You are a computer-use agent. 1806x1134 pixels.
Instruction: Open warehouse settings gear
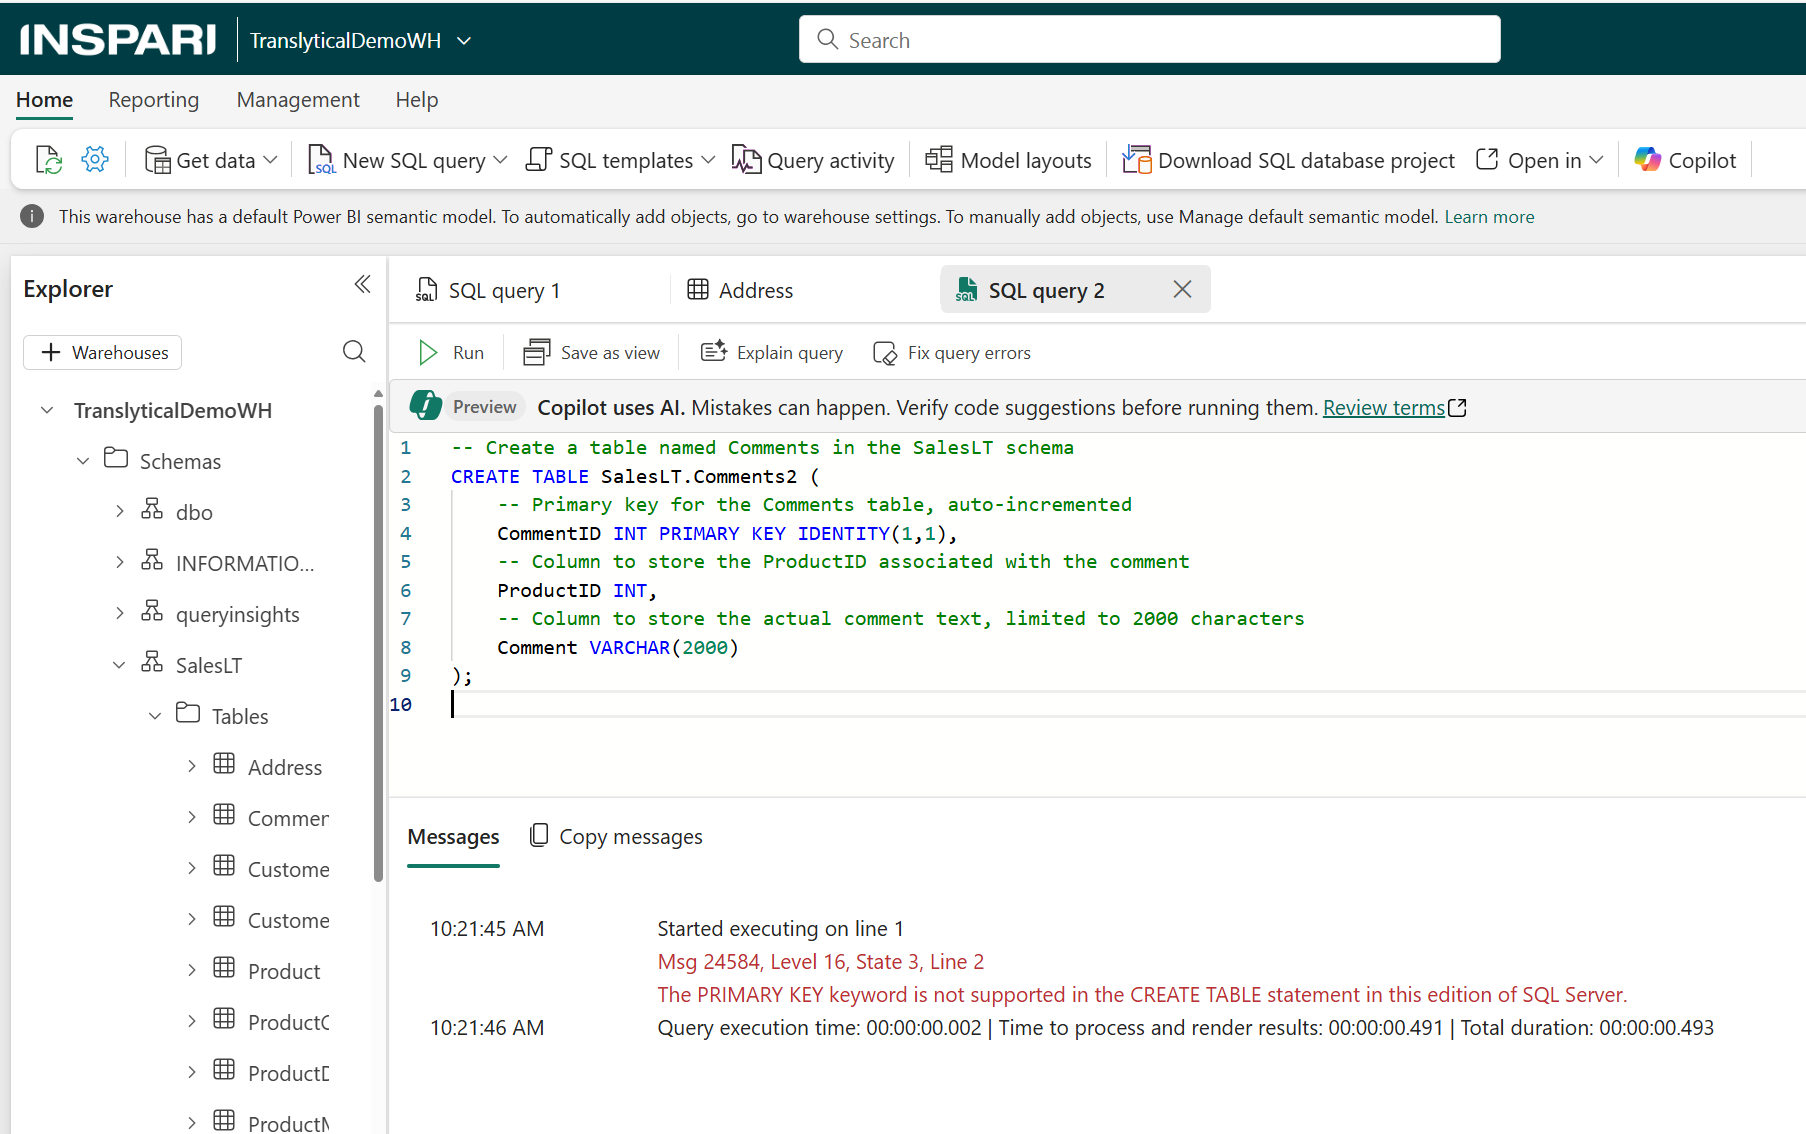[94, 158]
